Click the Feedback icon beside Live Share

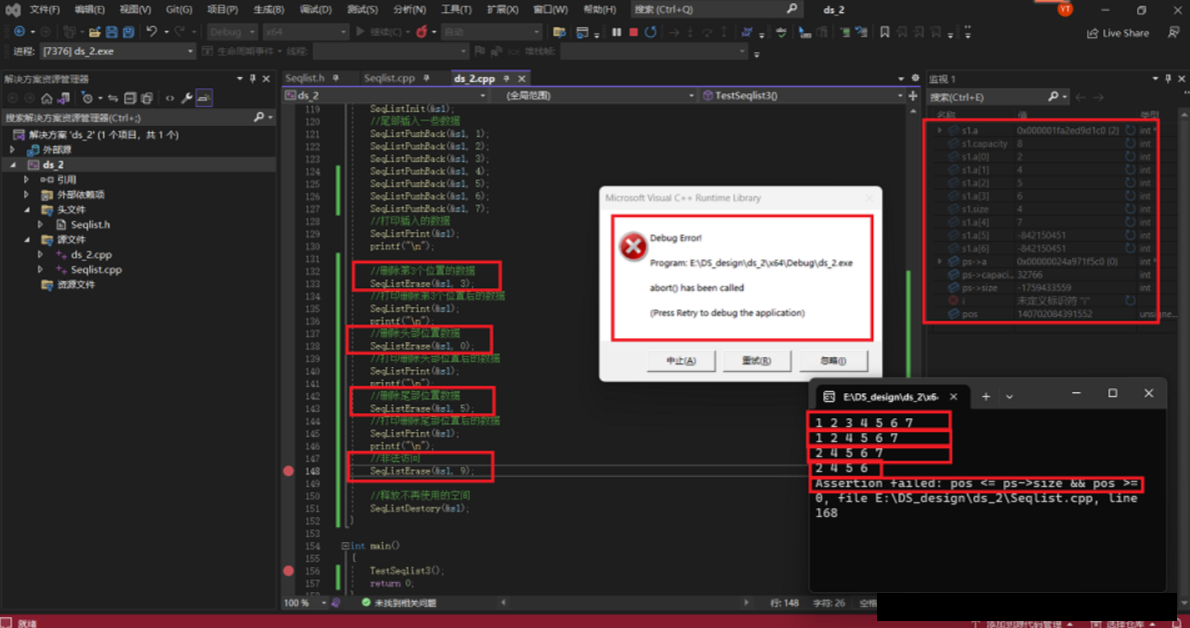pos(1173,33)
